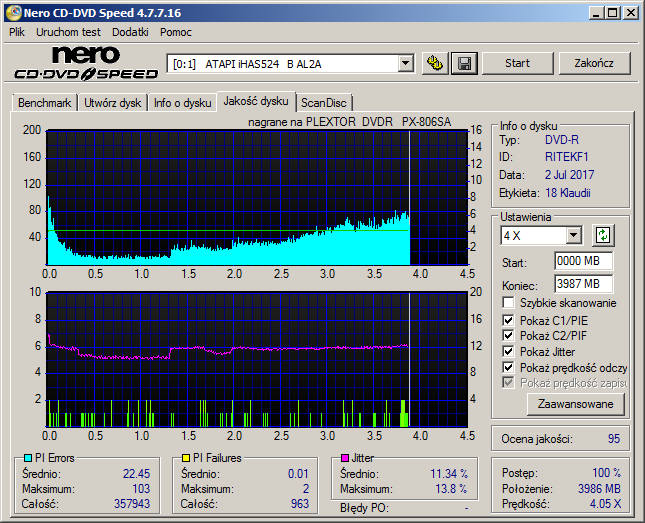Image resolution: width=645 pixels, height=523 pixels.
Task: Maximize the Nero CD-DVD Speed window
Action: click(613, 13)
